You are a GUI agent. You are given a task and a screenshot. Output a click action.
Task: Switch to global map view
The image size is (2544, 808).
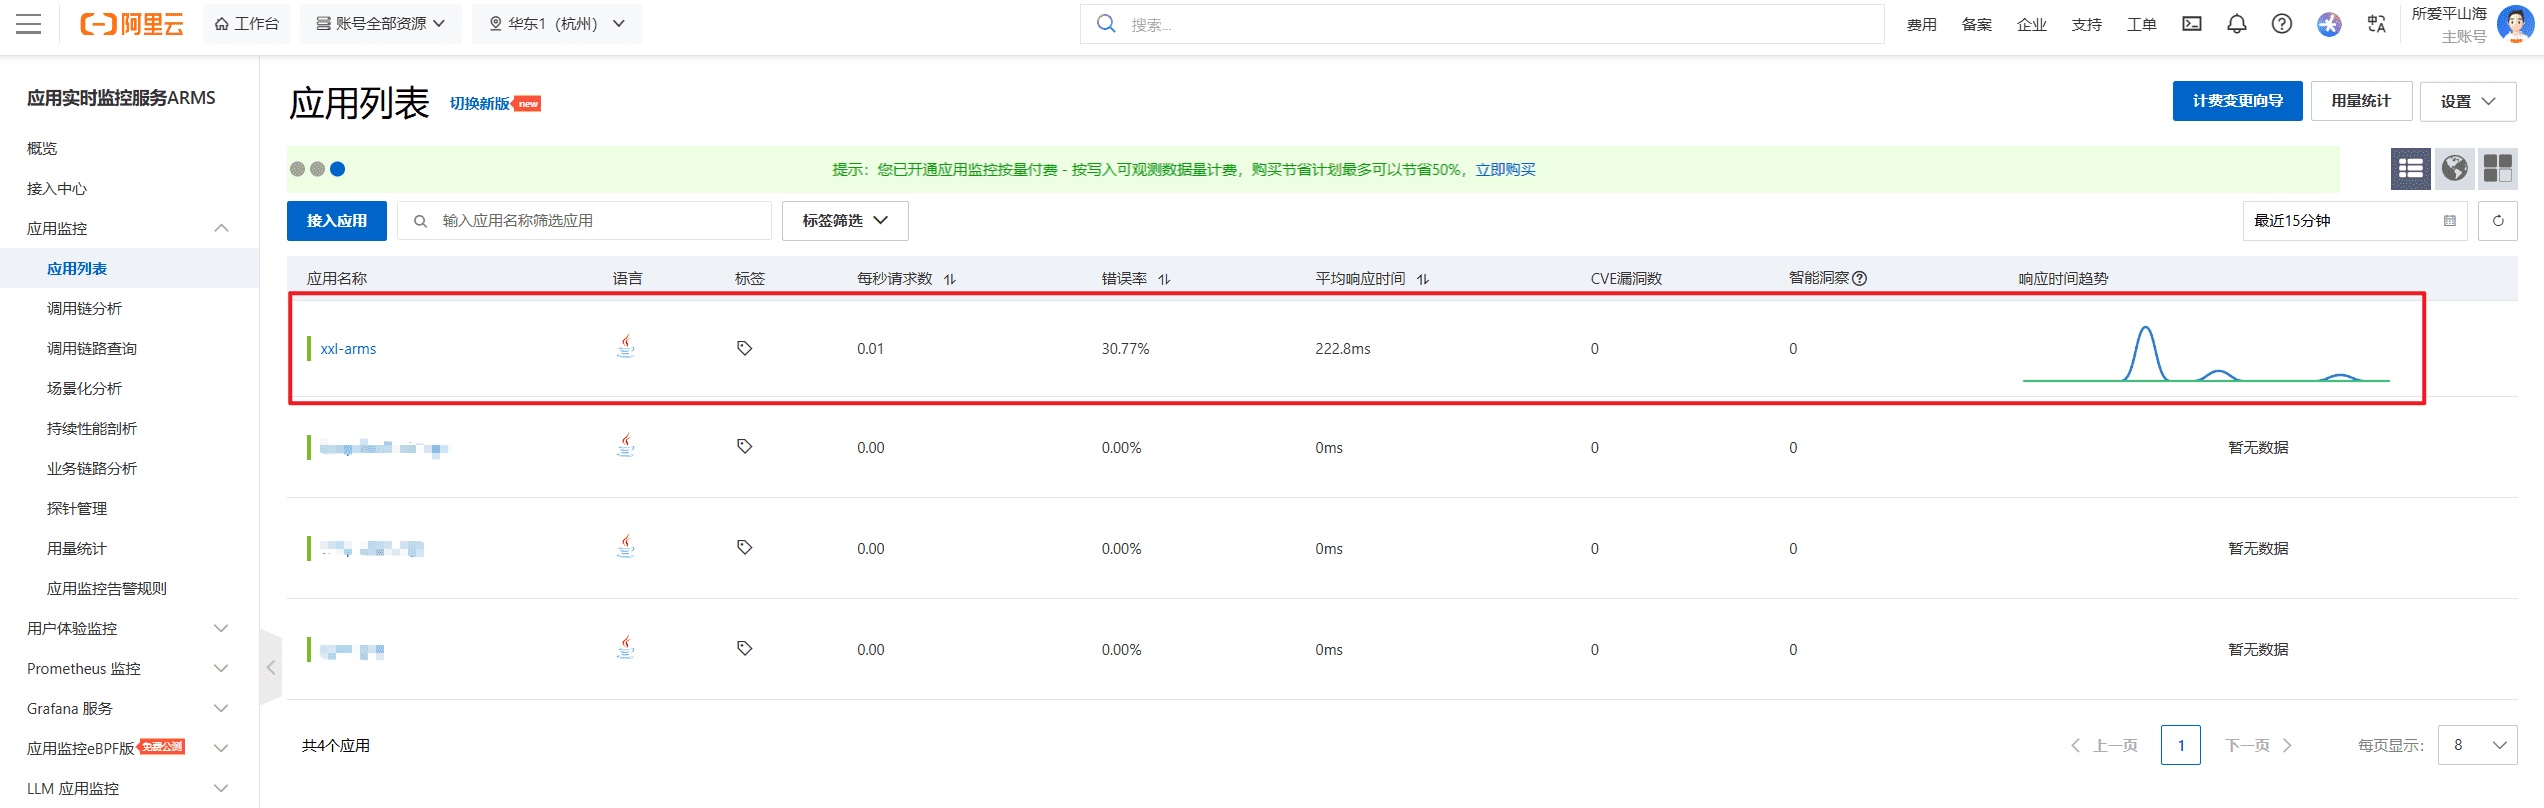tap(2454, 168)
